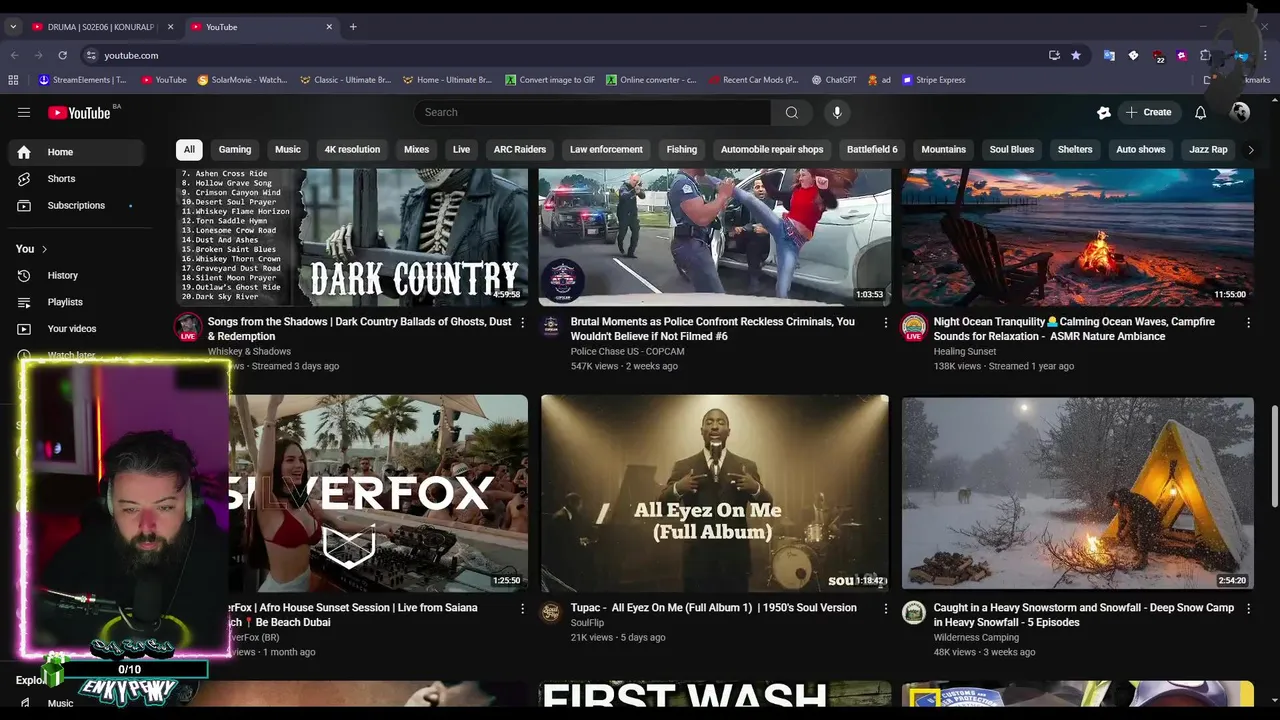The height and width of the screenshot is (720, 1280).
Task: Open the ChatGPT bookmark
Action: [833, 80]
